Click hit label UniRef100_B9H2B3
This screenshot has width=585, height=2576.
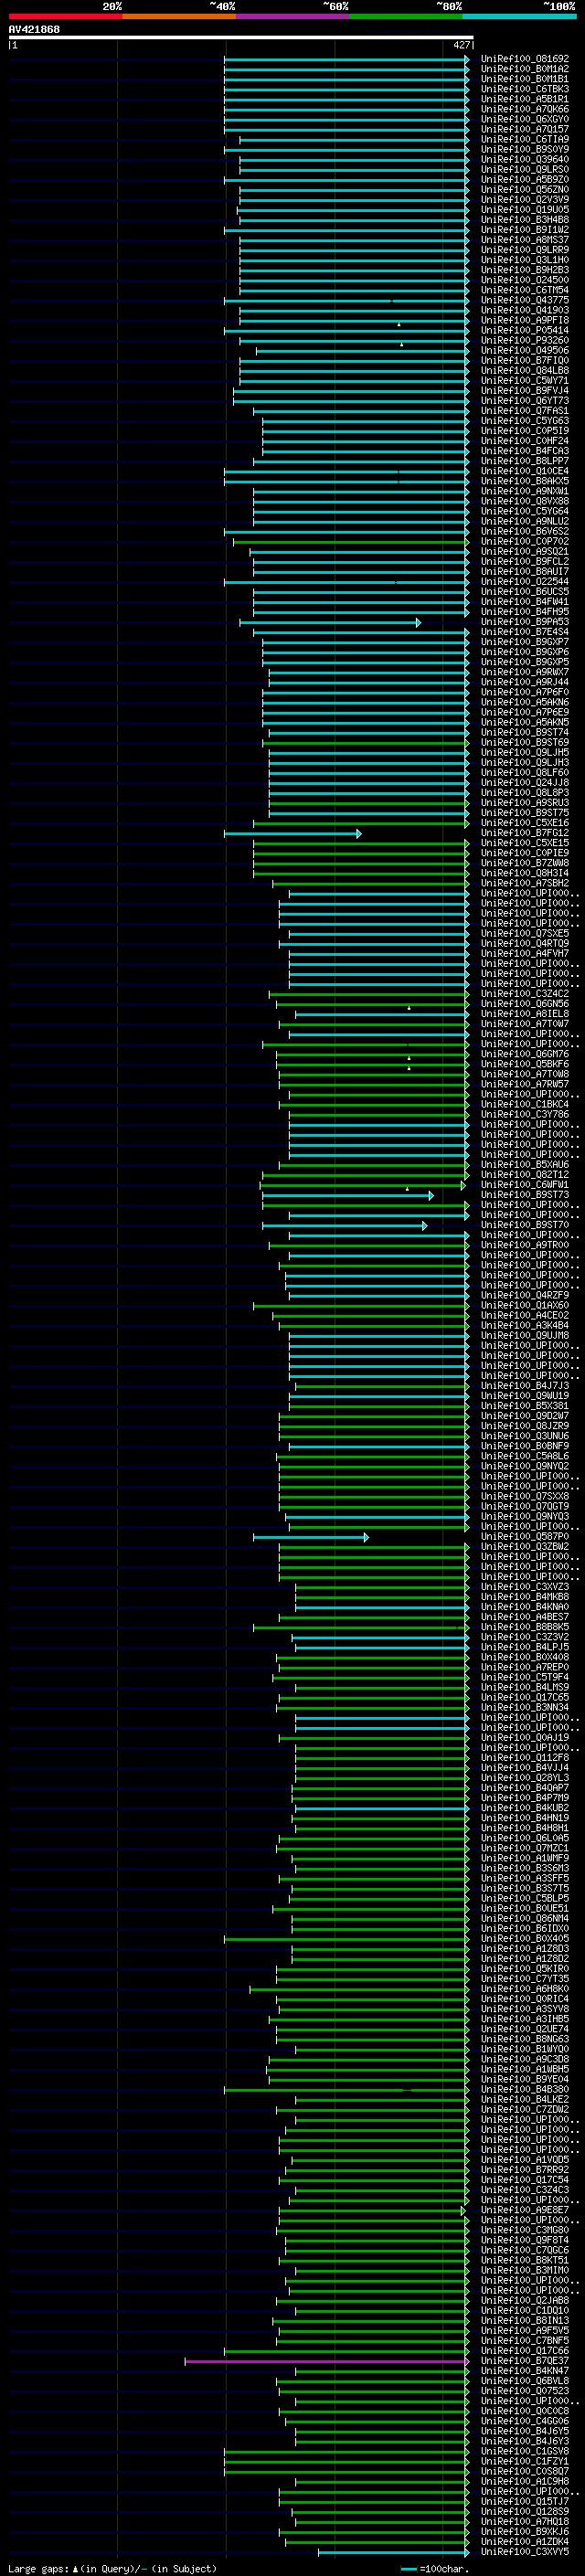tap(524, 269)
